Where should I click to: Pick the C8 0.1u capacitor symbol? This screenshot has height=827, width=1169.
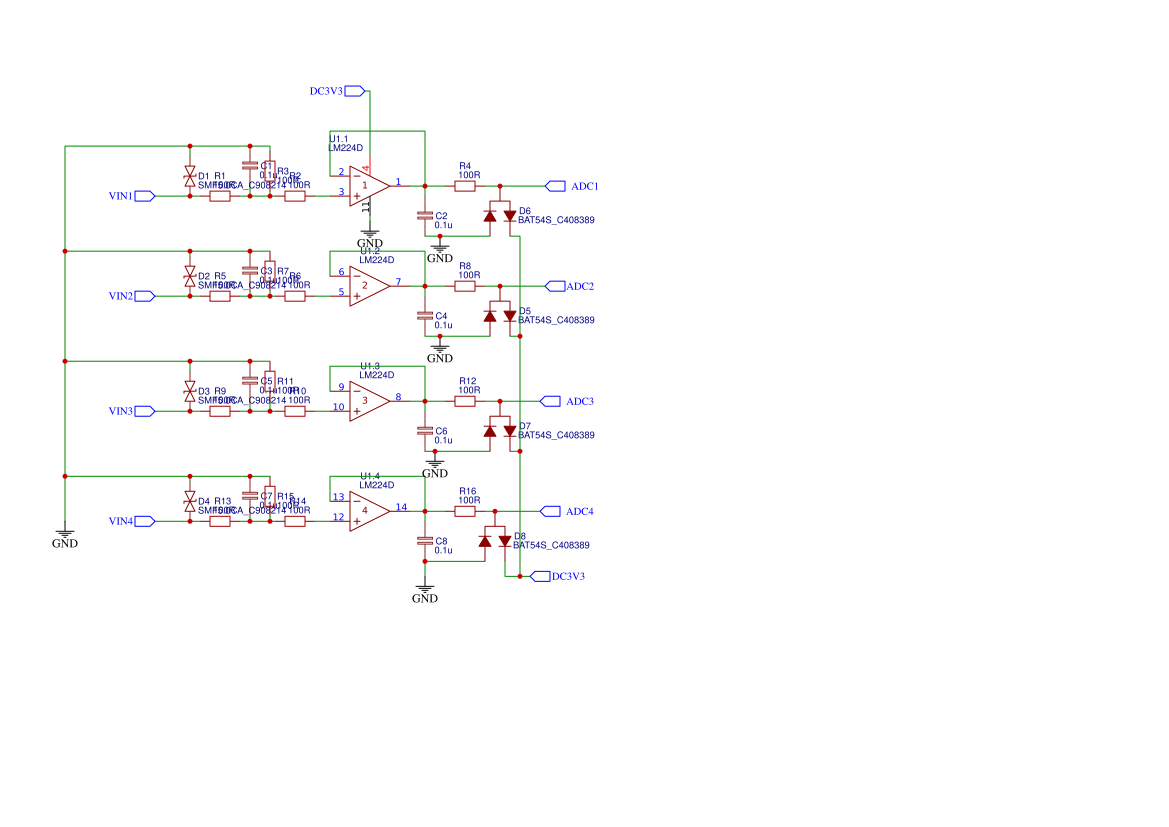tap(425, 541)
